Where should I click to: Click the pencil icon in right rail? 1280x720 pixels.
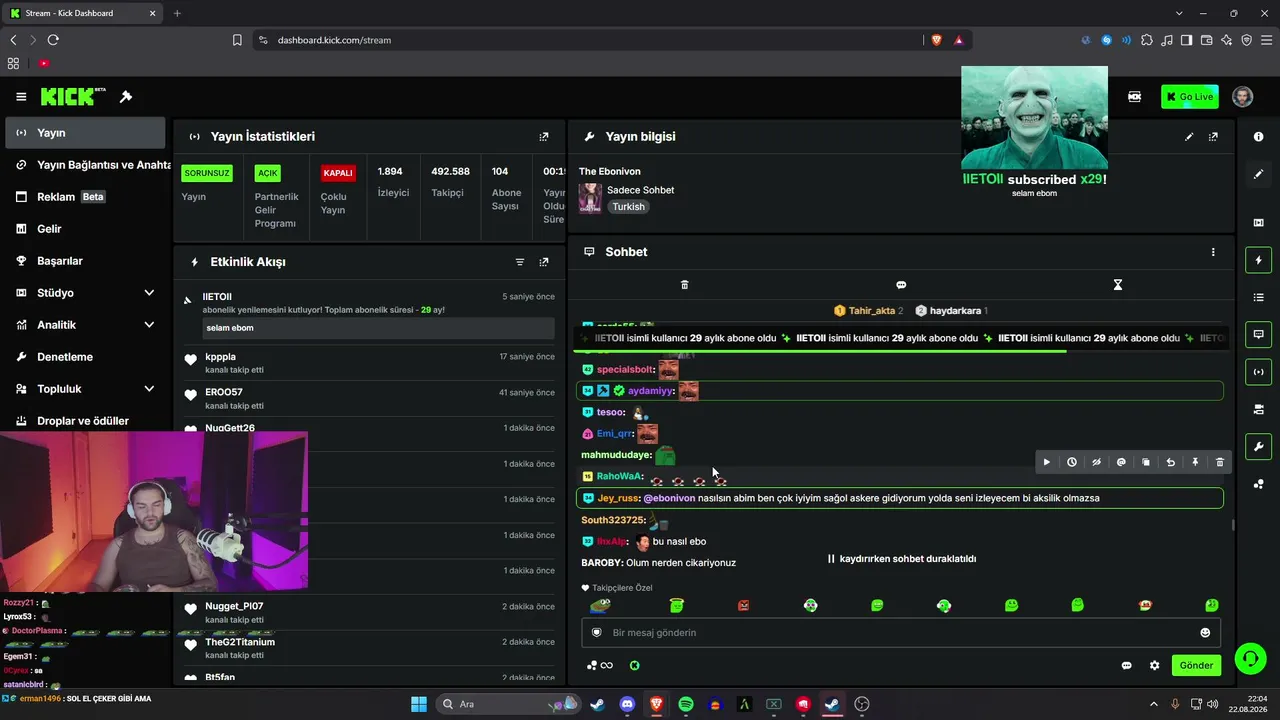[x=1258, y=174]
